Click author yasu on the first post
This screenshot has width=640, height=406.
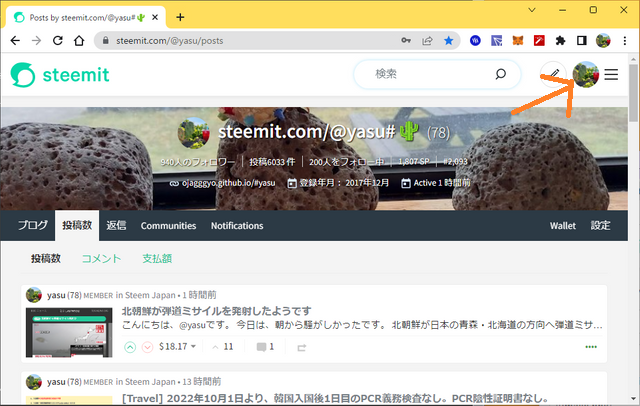(56, 295)
